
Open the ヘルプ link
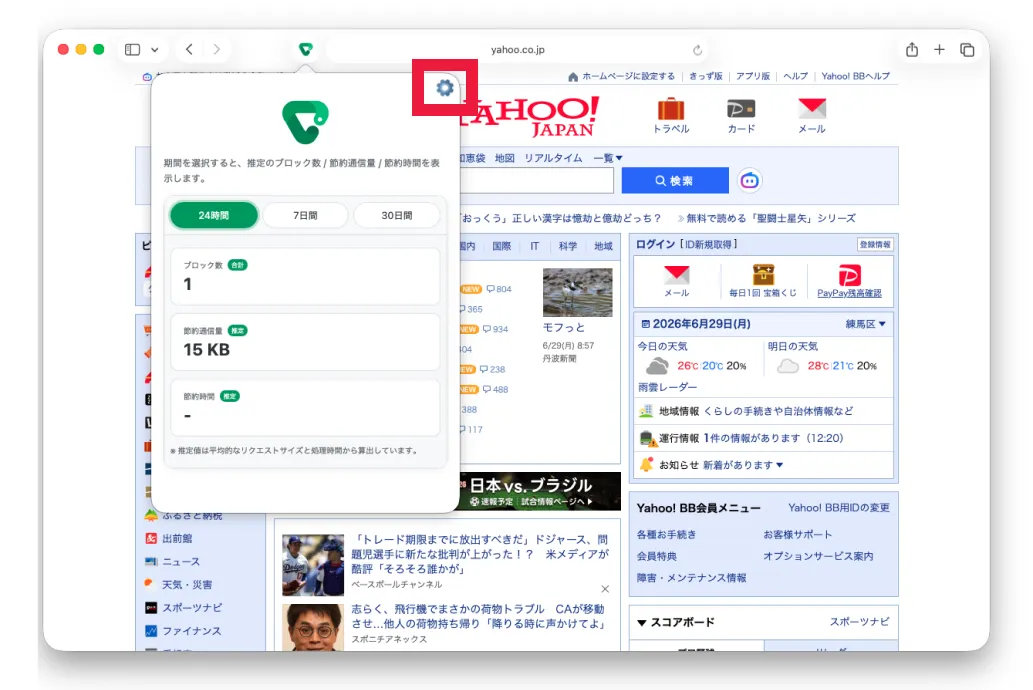[795, 76]
